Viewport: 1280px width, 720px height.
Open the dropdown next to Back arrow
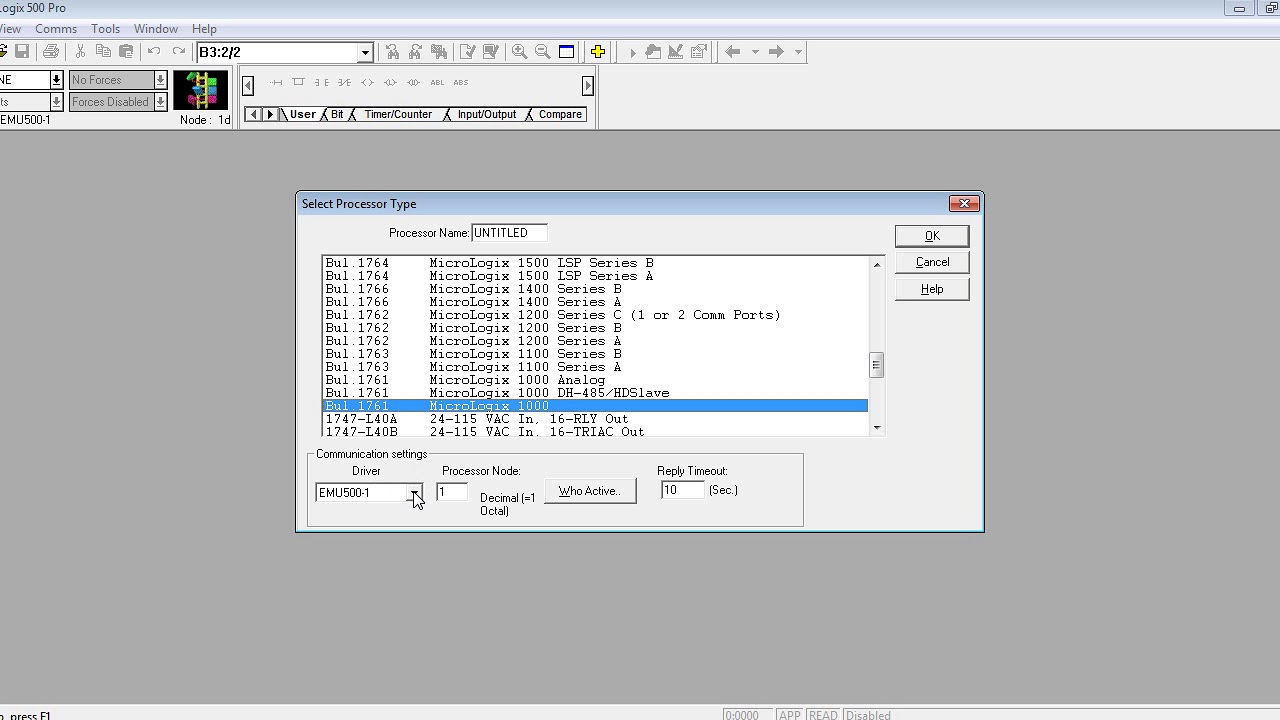[755, 52]
